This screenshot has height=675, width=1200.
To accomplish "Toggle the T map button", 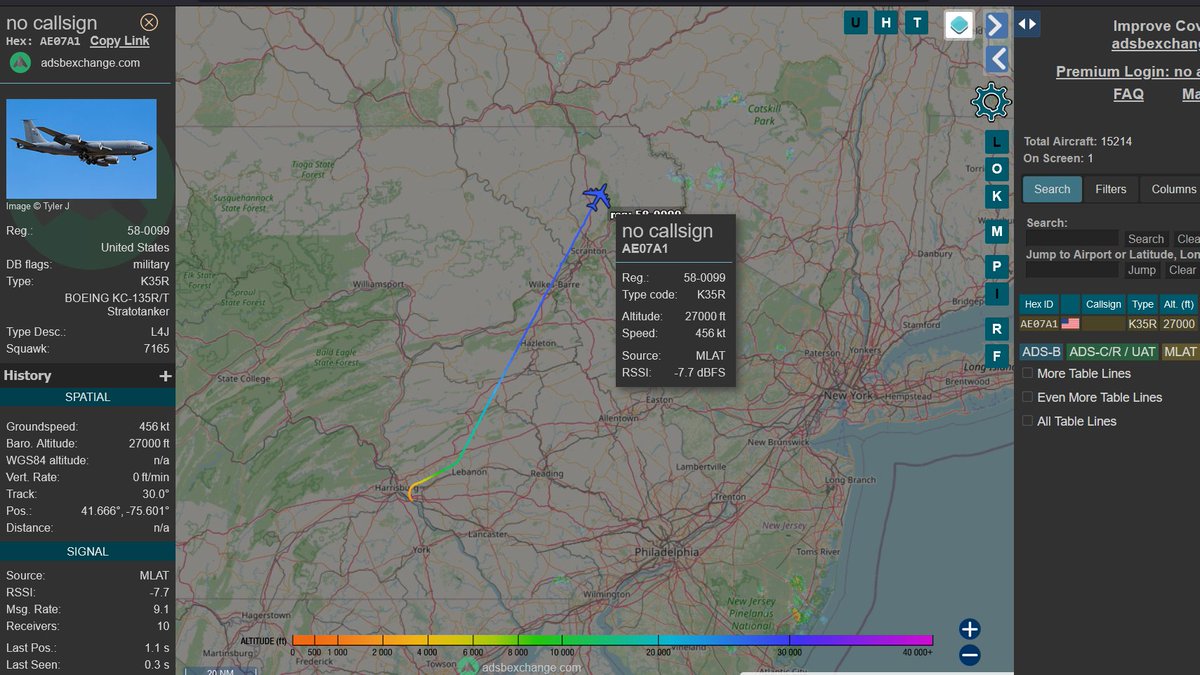I will click(917, 23).
